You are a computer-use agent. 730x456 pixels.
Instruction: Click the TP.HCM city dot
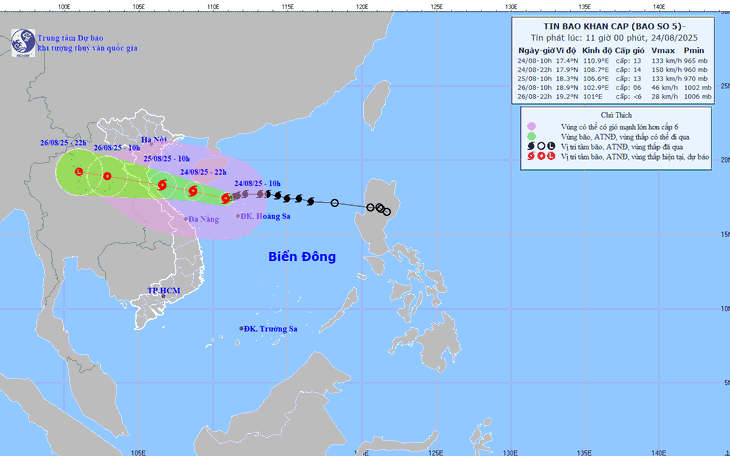[x=163, y=296]
